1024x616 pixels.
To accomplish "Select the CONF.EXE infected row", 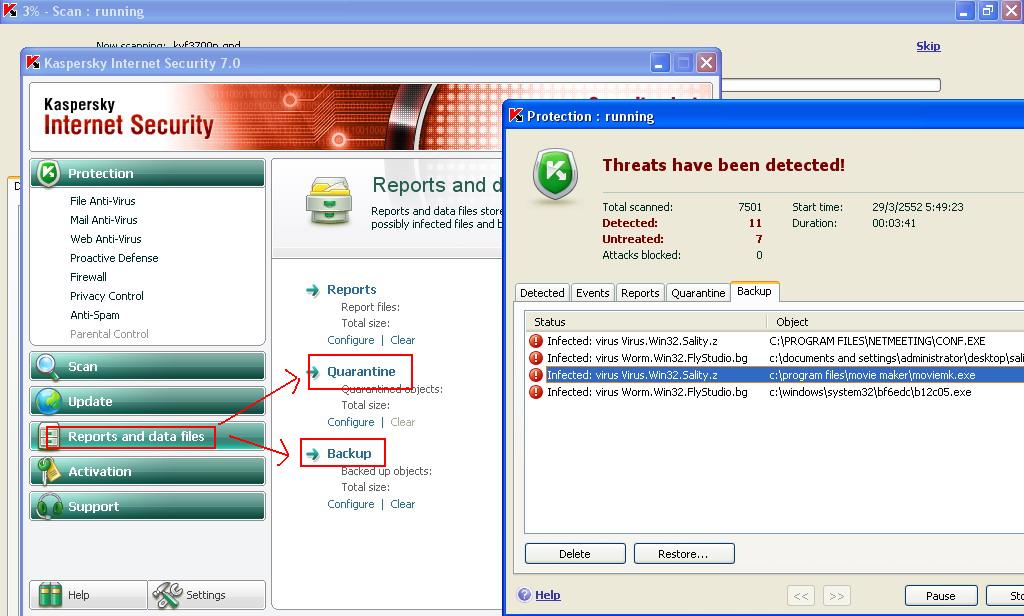I will pyautogui.click(x=775, y=341).
